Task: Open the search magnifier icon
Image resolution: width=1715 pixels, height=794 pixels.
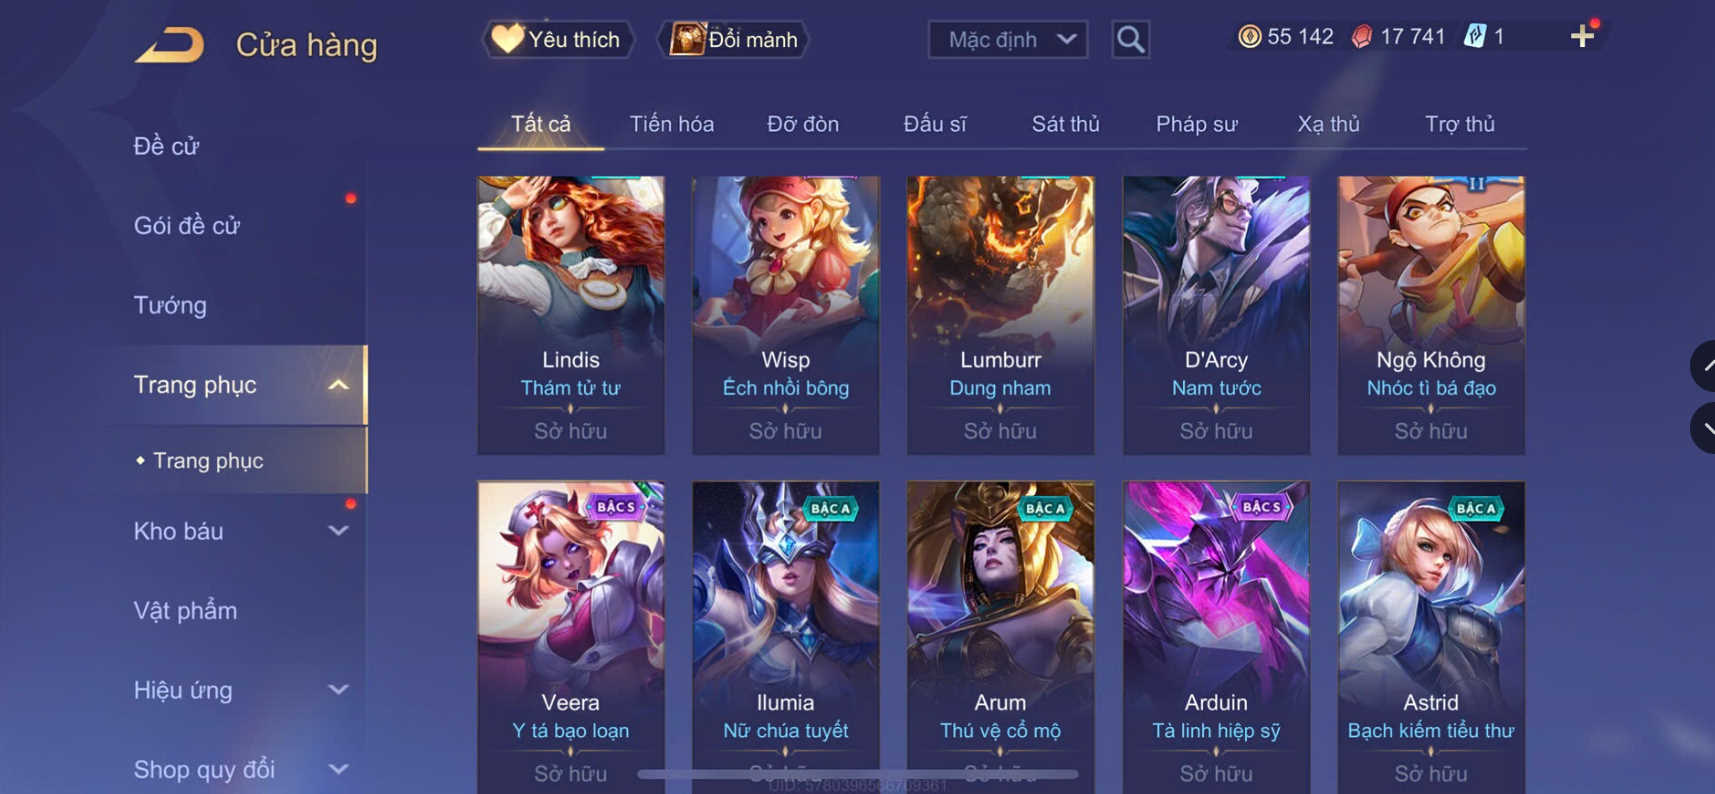Action: [x=1130, y=40]
